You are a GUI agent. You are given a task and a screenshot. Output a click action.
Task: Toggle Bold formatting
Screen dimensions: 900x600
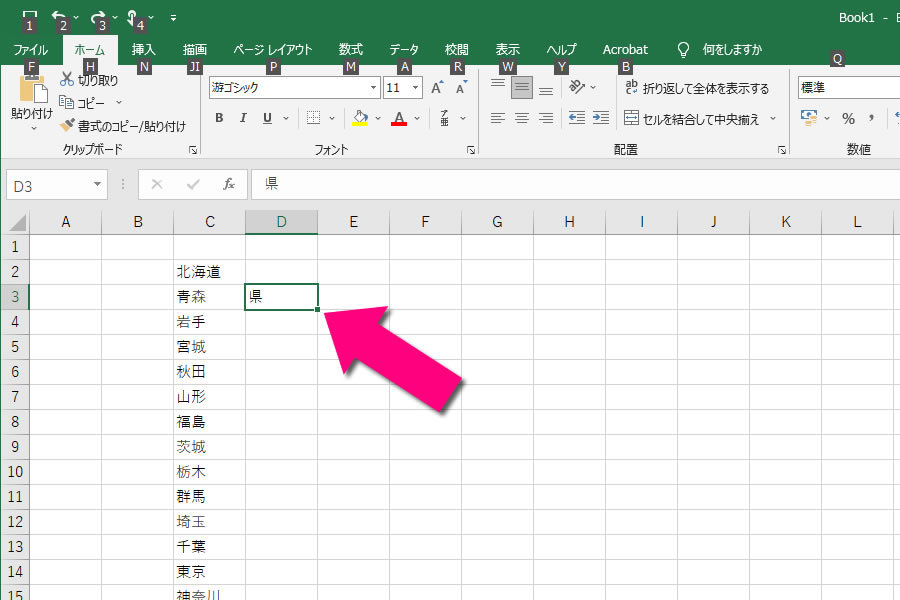tap(219, 118)
